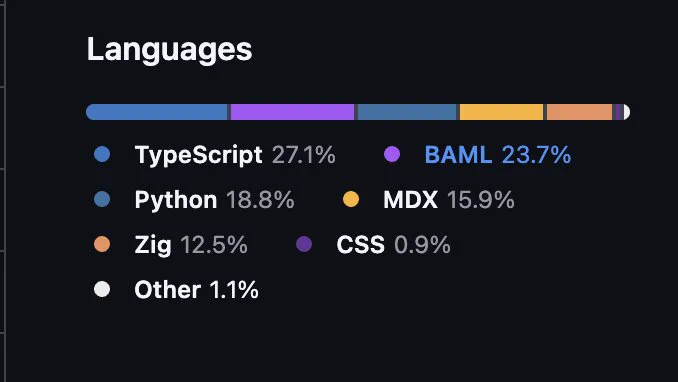Viewport: 678px width, 382px height.
Task: Click the TypeScript segment of language bar
Action: coord(157,112)
